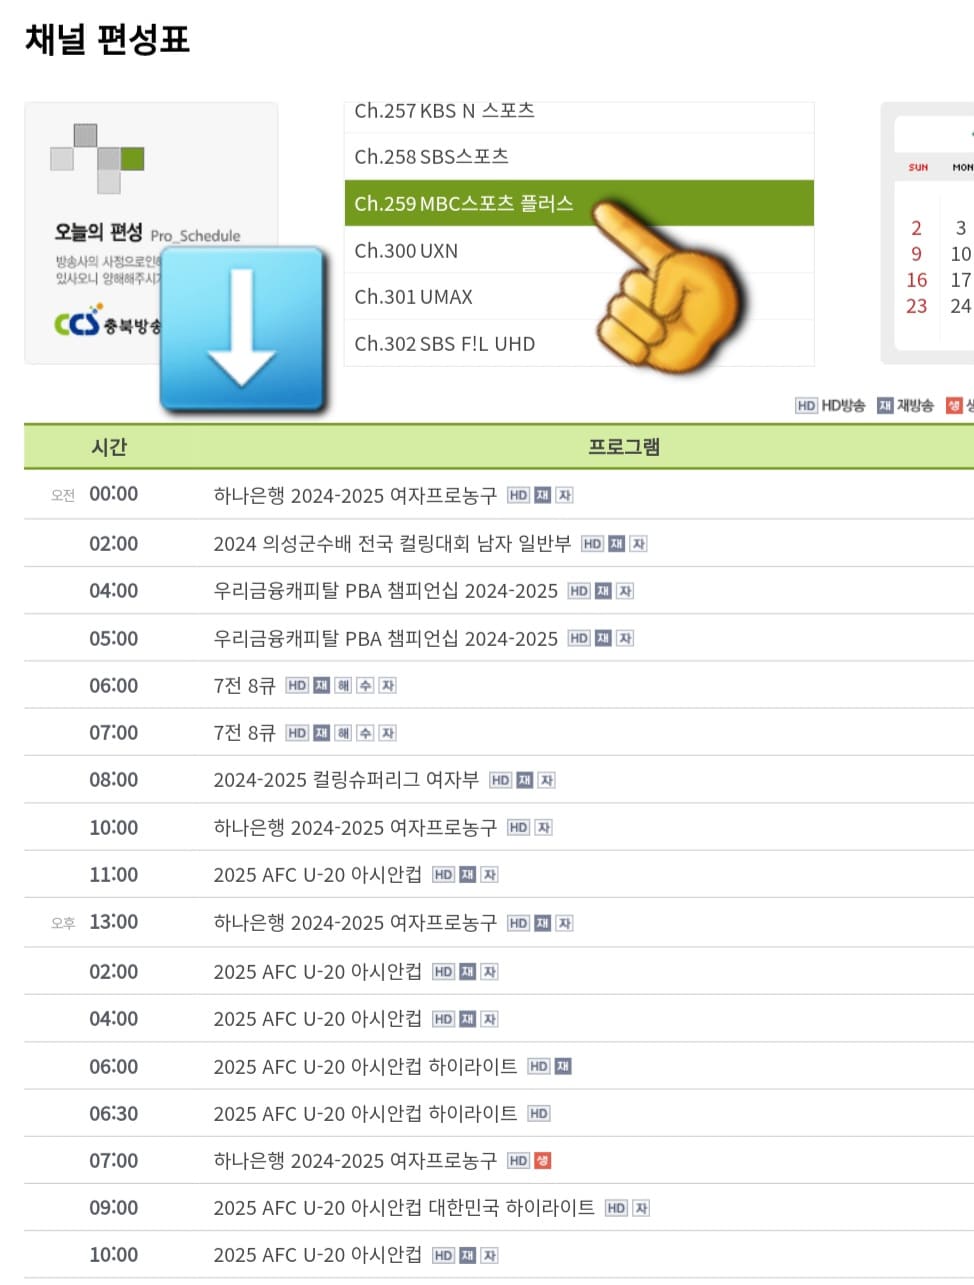The height and width of the screenshot is (1285, 974).
Task: Select Monday the 10th on the calendar
Action: (961, 254)
